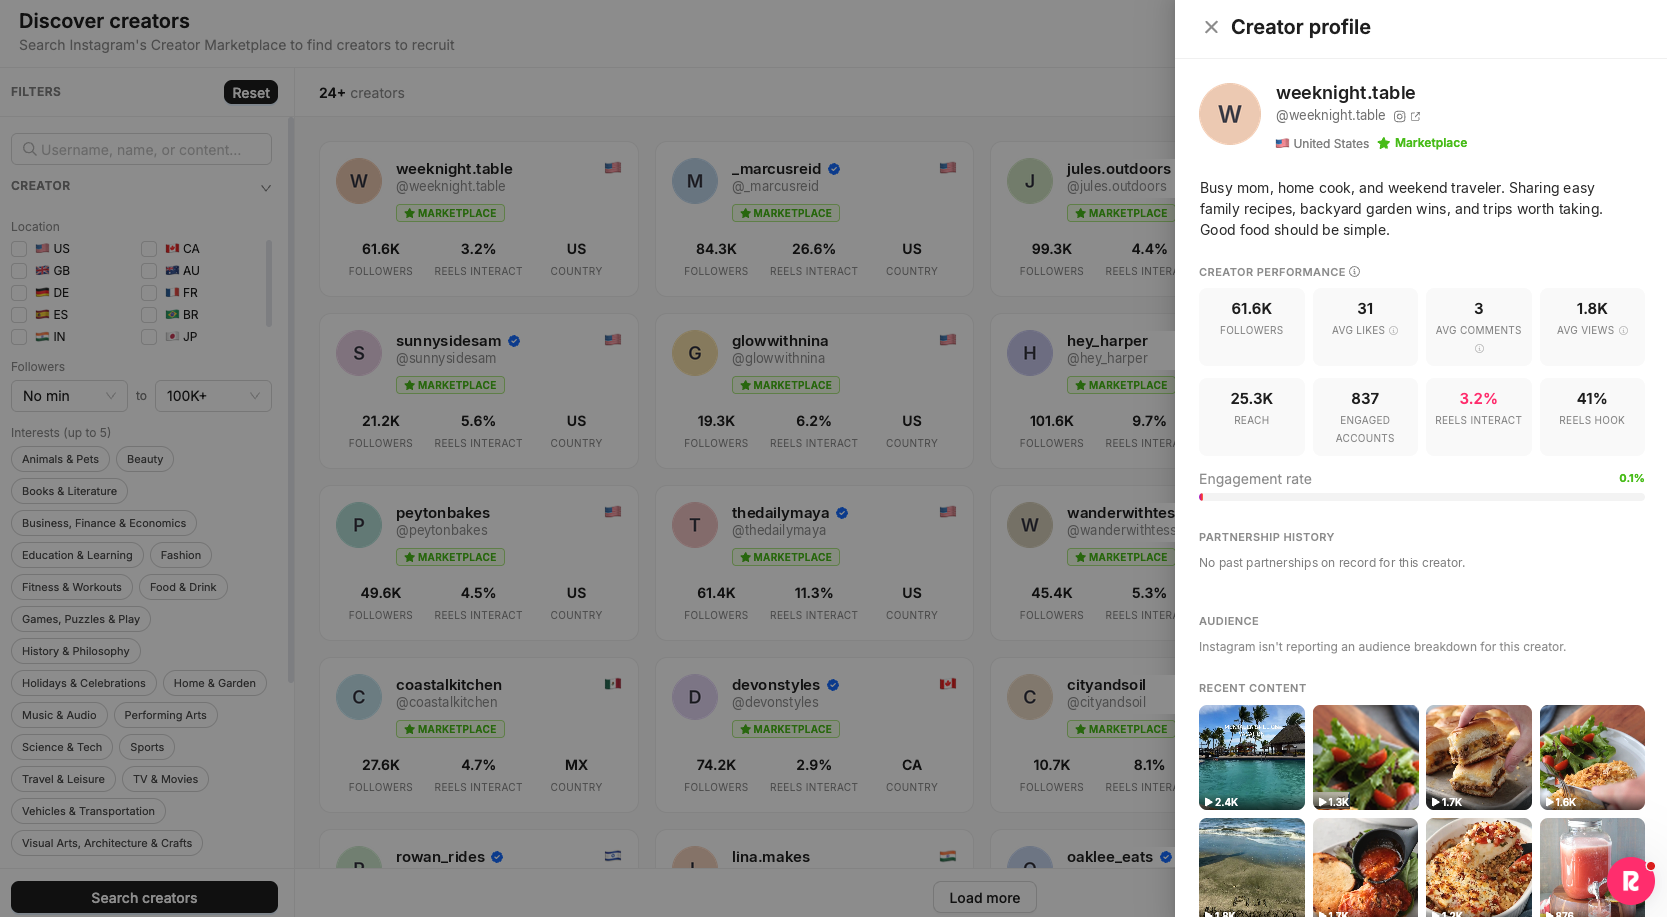The image size is (1667, 917).
Task: Open the 100K+ max followers dropdown
Action: (x=213, y=396)
